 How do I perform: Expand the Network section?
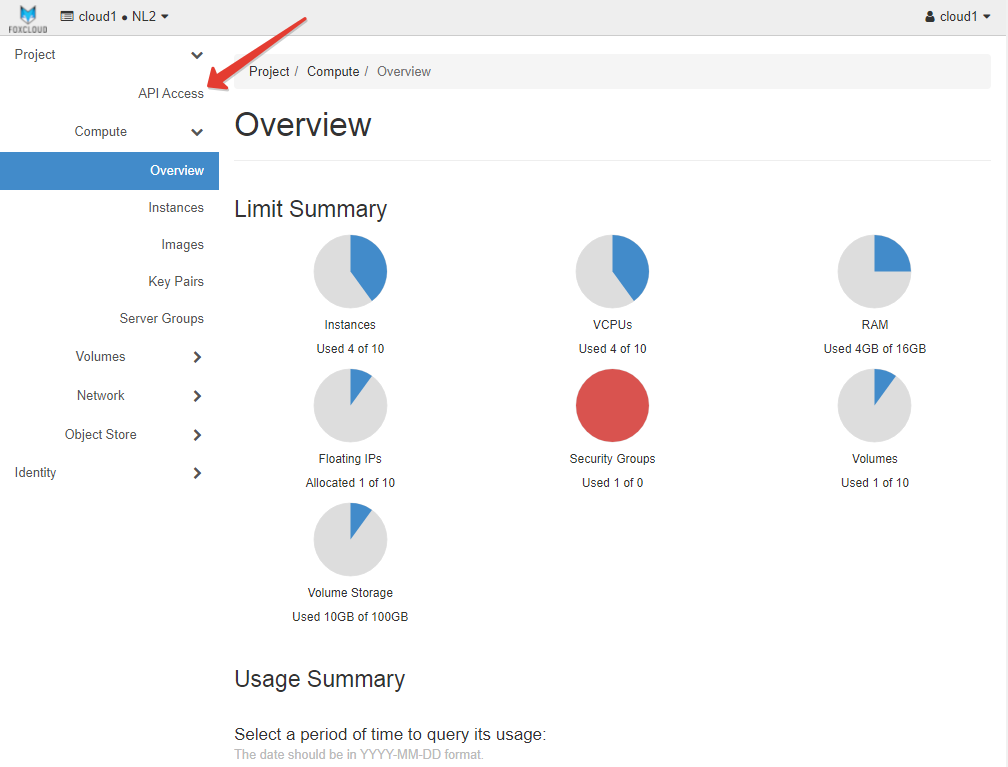197,396
